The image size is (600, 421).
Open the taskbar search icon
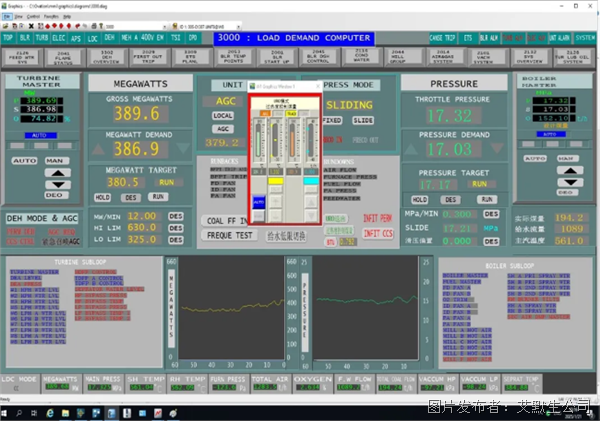(19, 413)
